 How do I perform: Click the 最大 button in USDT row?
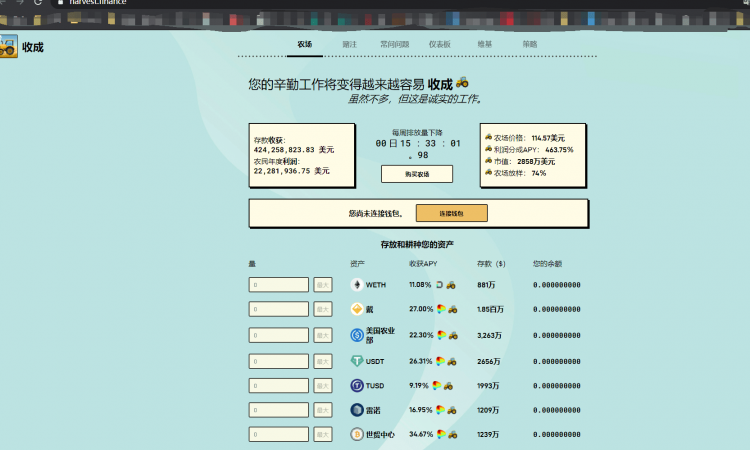(x=323, y=361)
